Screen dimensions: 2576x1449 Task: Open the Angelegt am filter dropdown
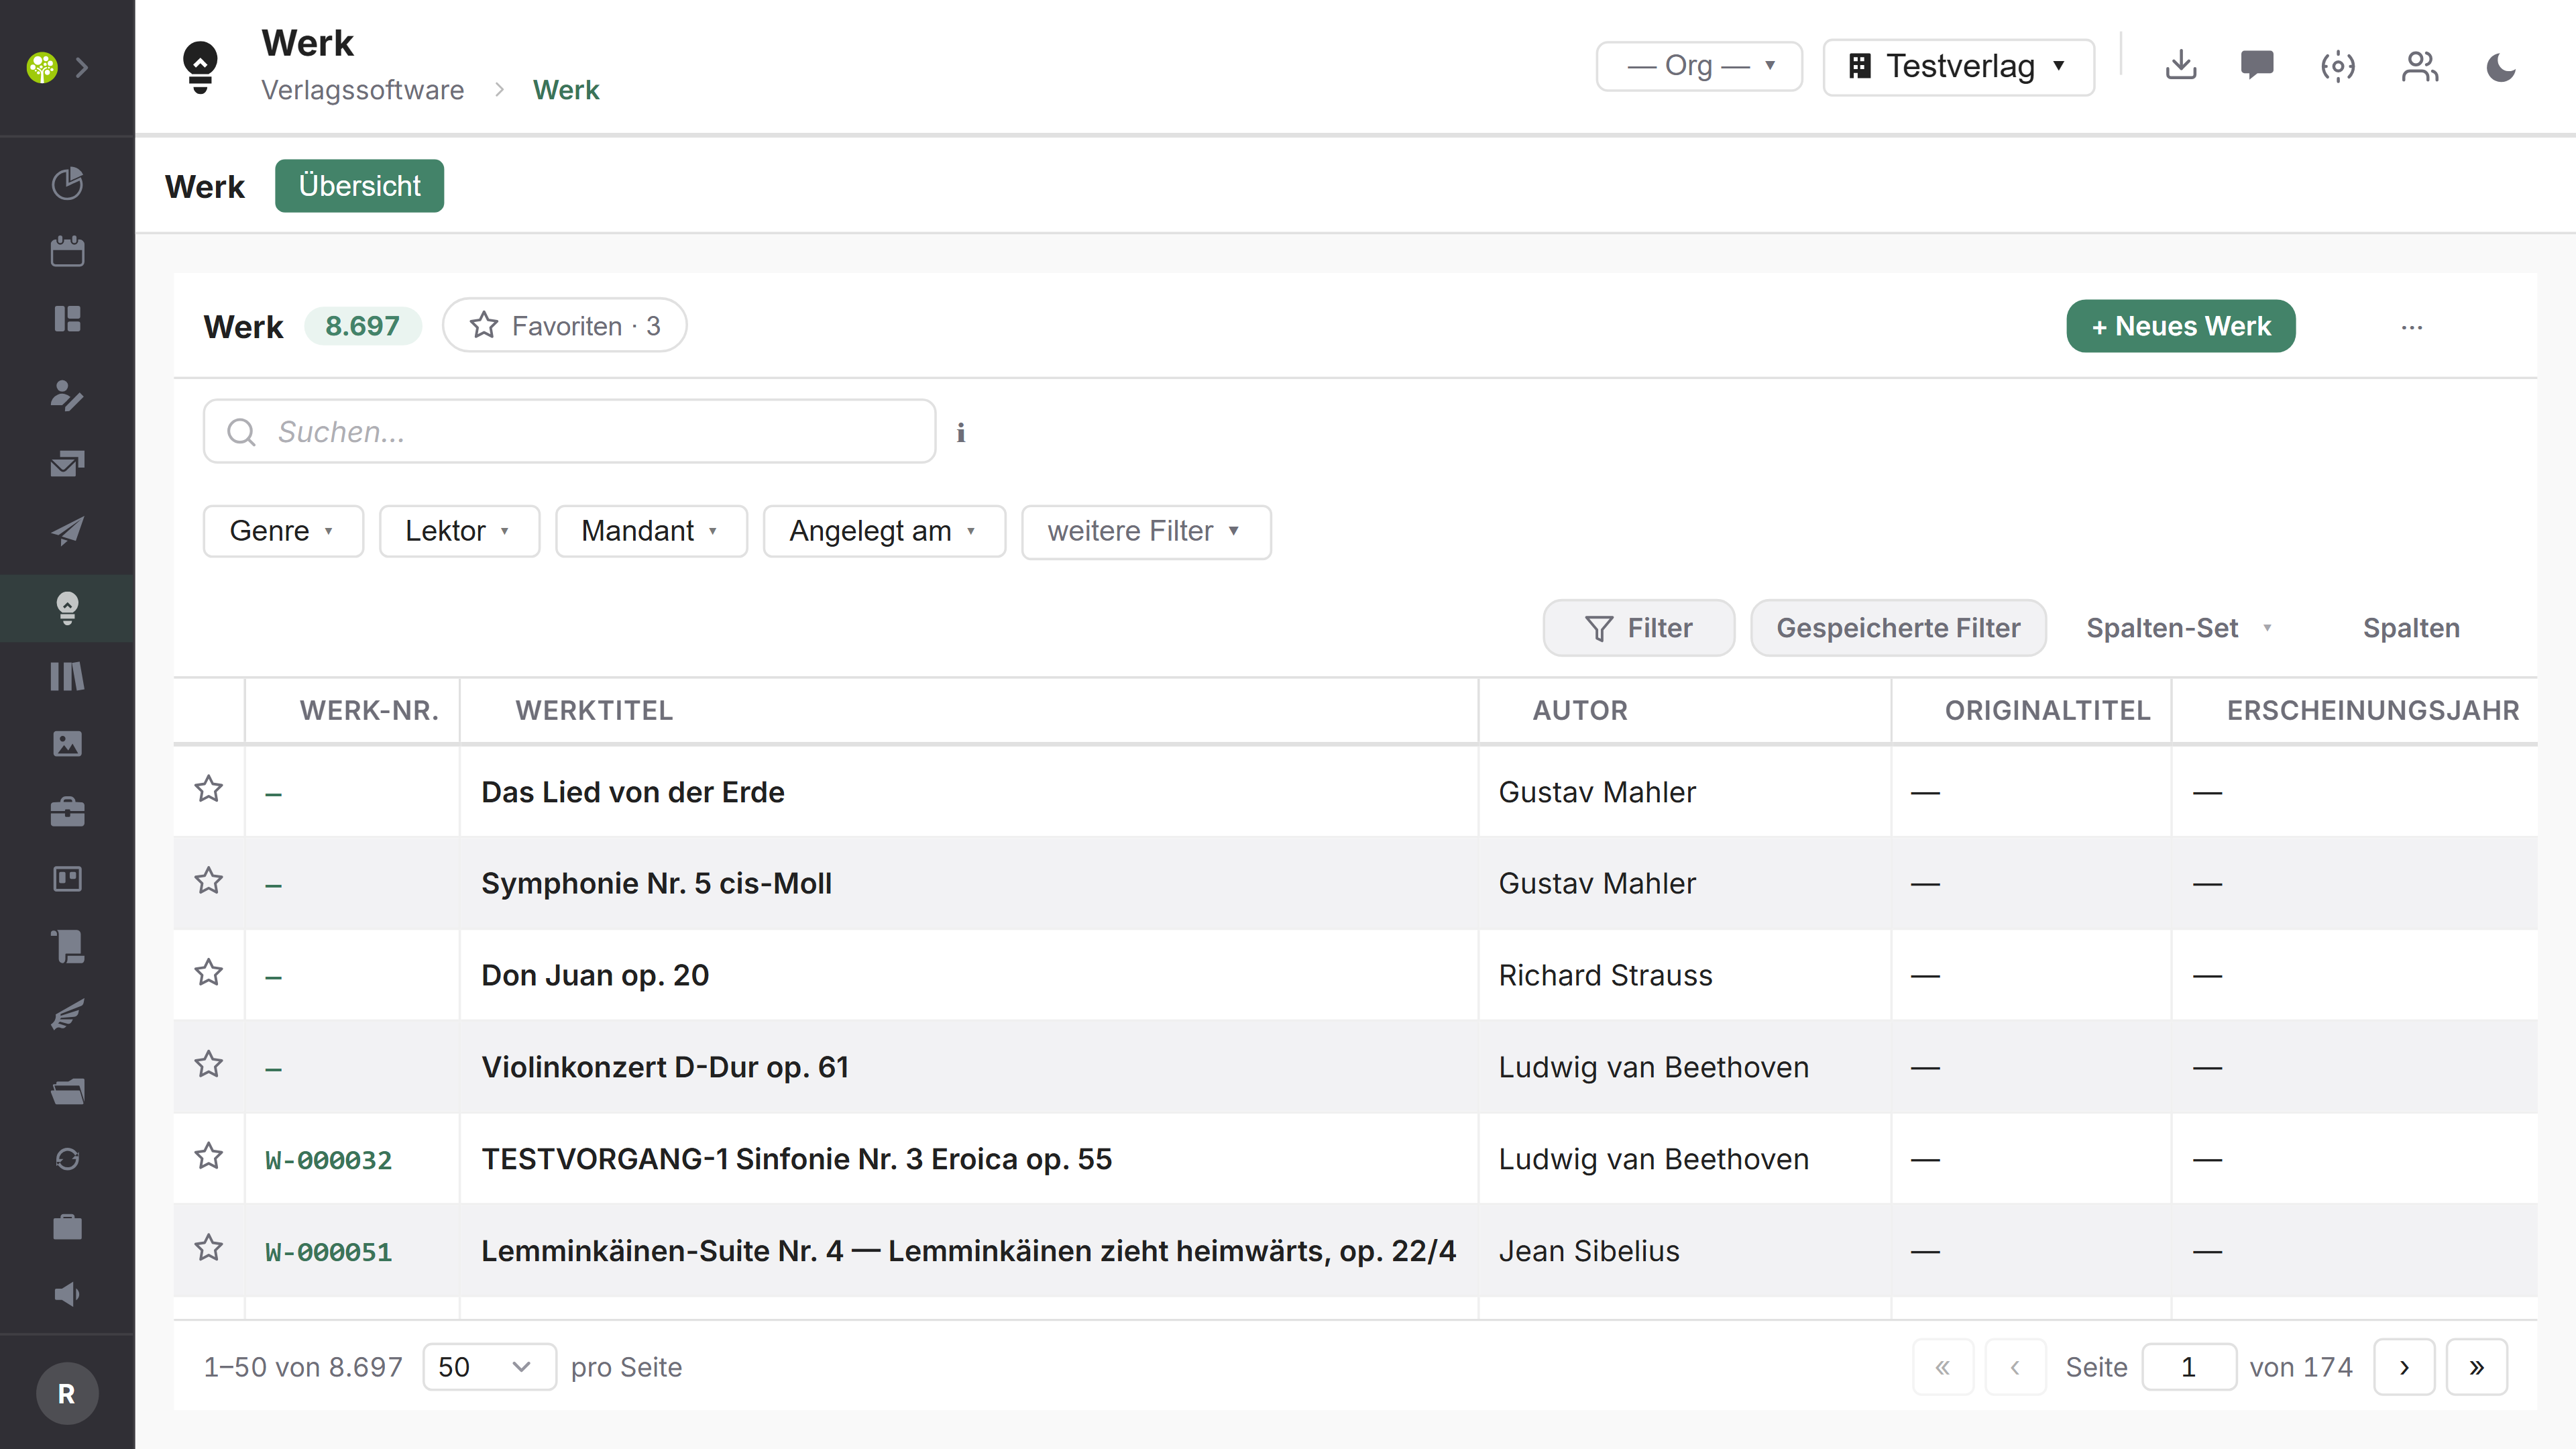[x=884, y=531]
